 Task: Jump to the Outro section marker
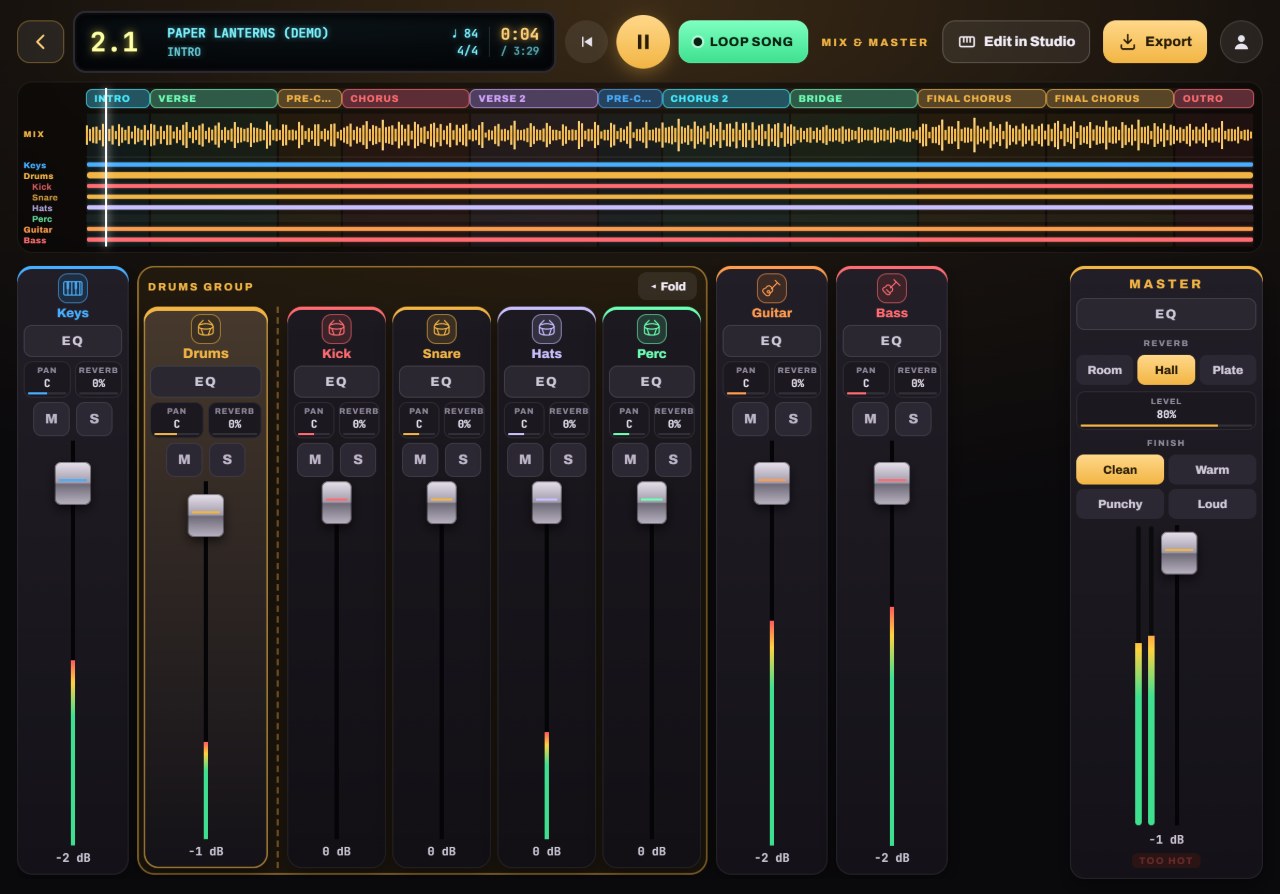[x=1214, y=99]
